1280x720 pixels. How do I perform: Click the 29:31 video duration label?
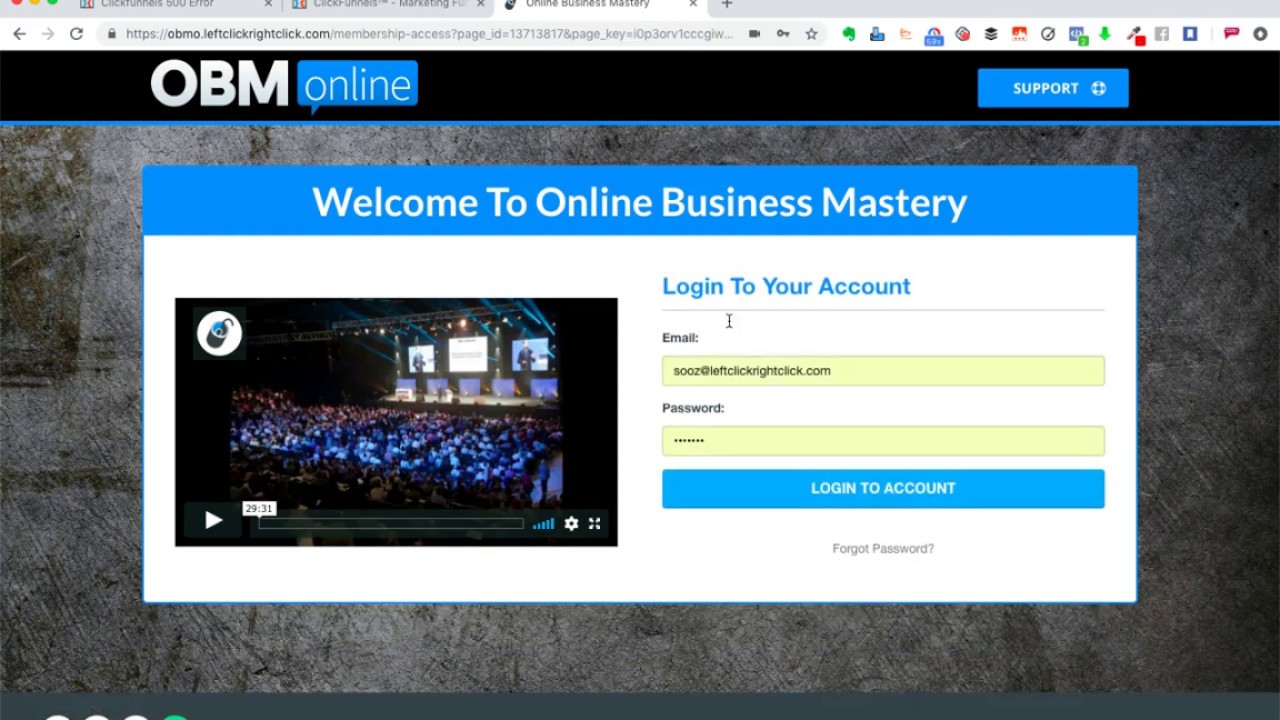click(x=258, y=509)
